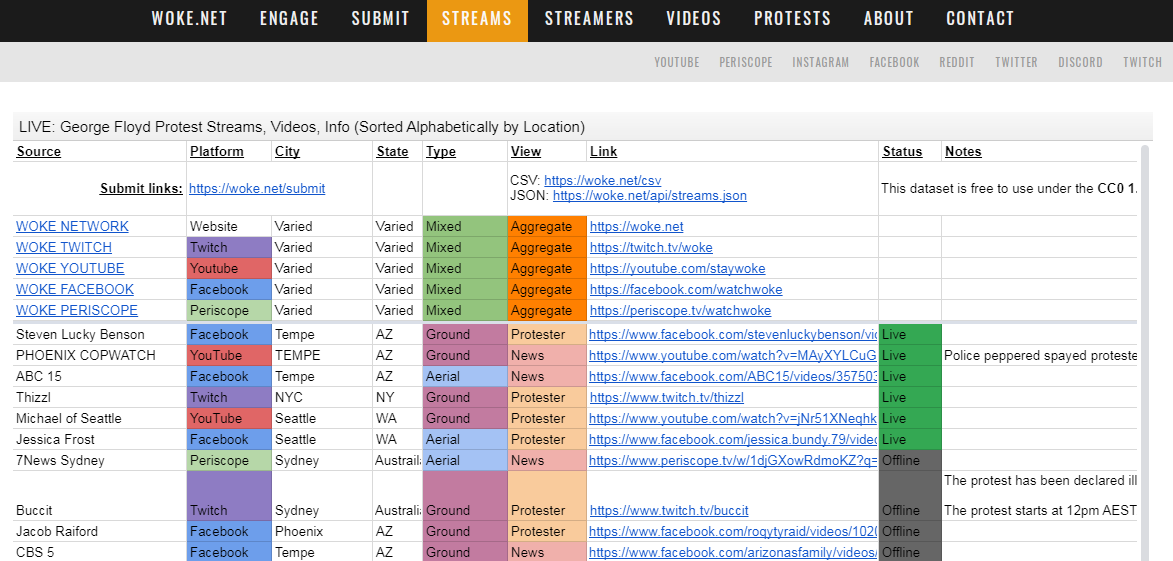Viewport: 1173px width, 561px height.
Task: Visit the REDDIT social link
Action: [957, 62]
